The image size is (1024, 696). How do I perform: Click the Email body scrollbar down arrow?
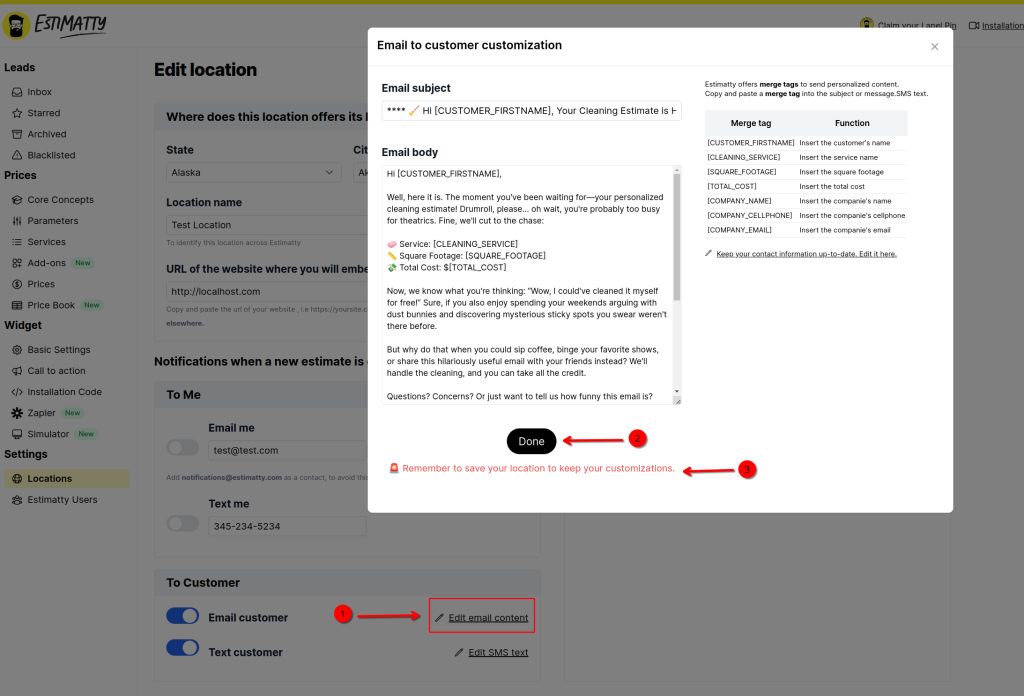[677, 391]
